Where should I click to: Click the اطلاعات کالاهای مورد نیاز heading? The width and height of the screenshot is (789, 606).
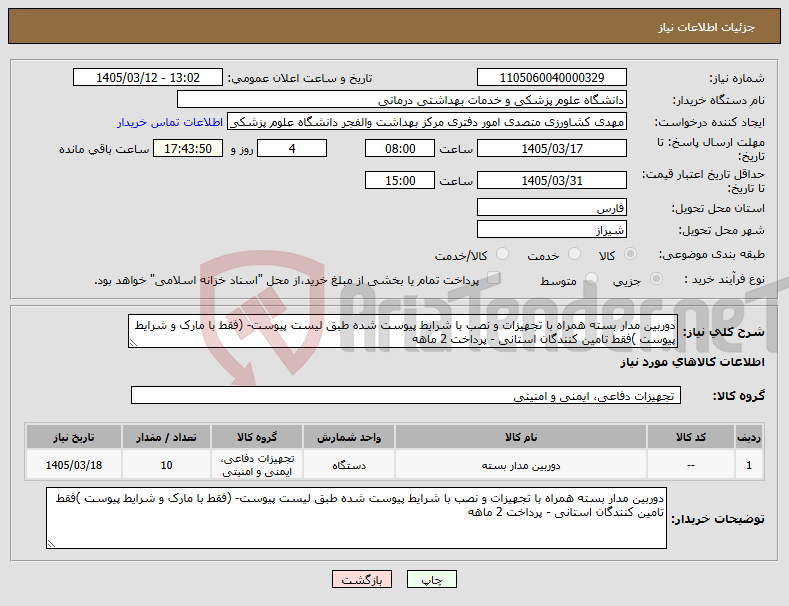click(x=692, y=362)
